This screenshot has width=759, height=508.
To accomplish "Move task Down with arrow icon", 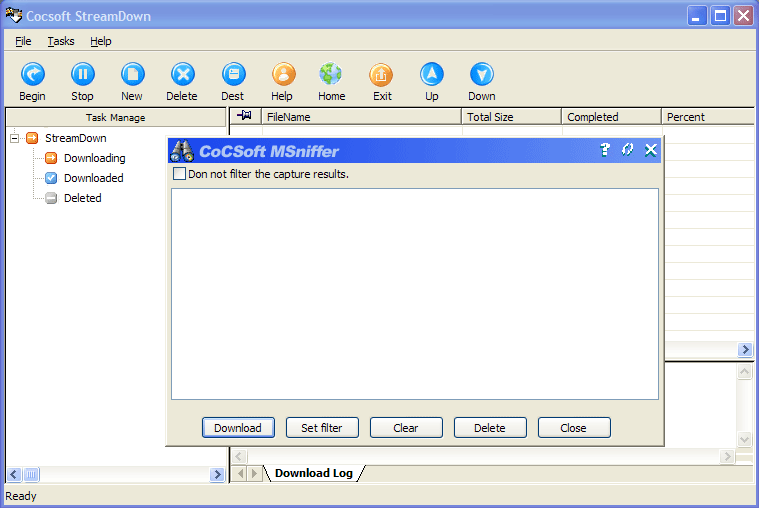I will (x=482, y=75).
